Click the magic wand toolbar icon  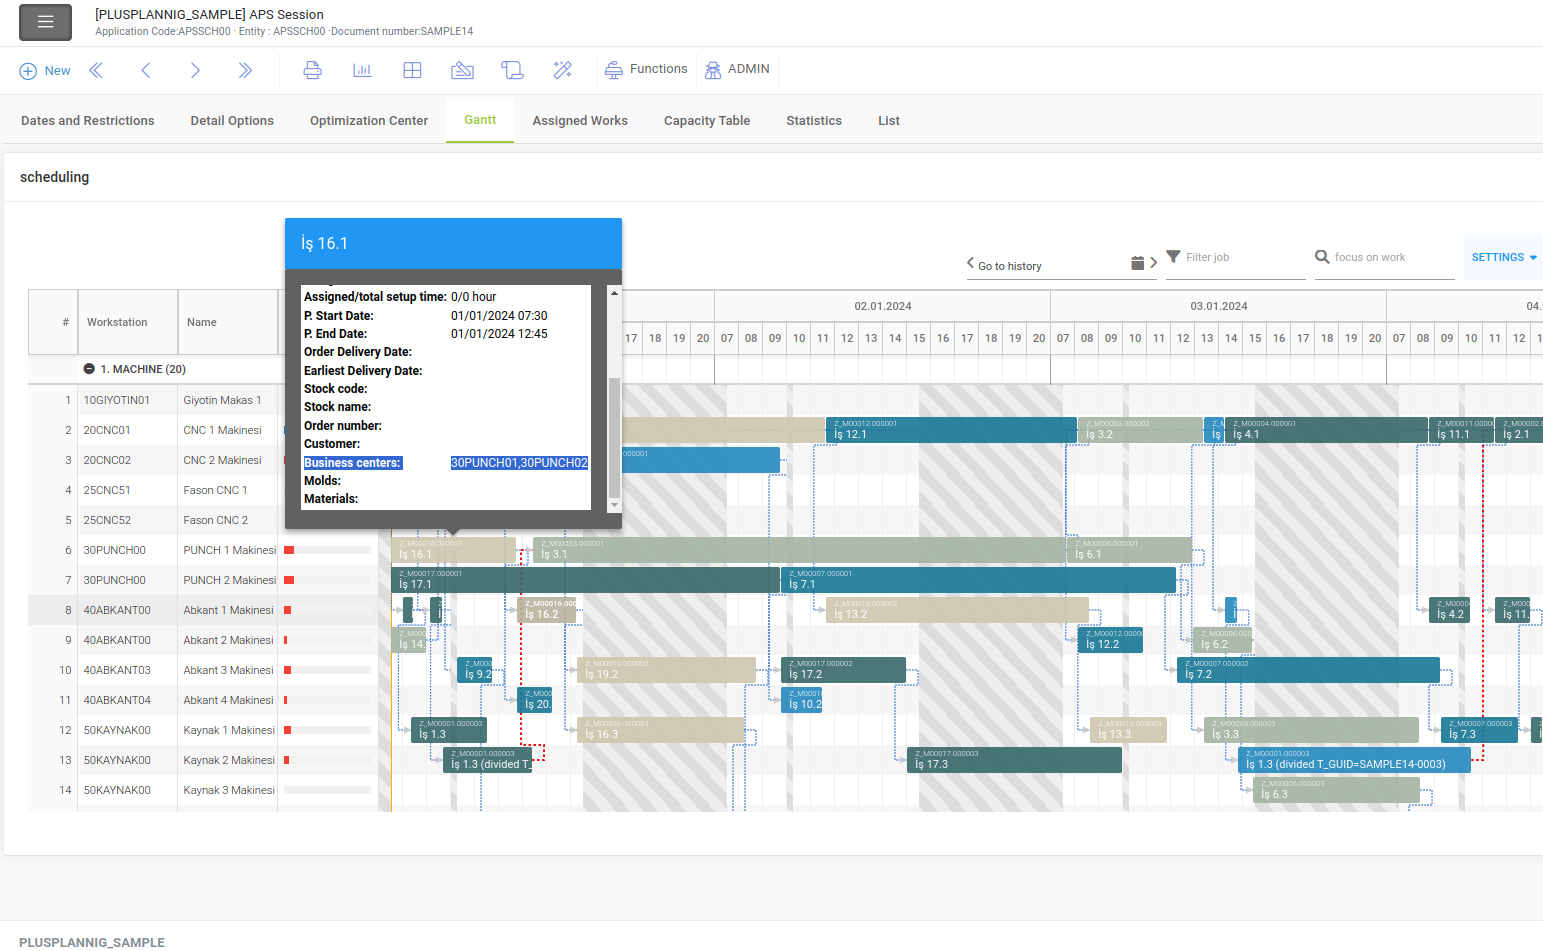[x=562, y=70]
